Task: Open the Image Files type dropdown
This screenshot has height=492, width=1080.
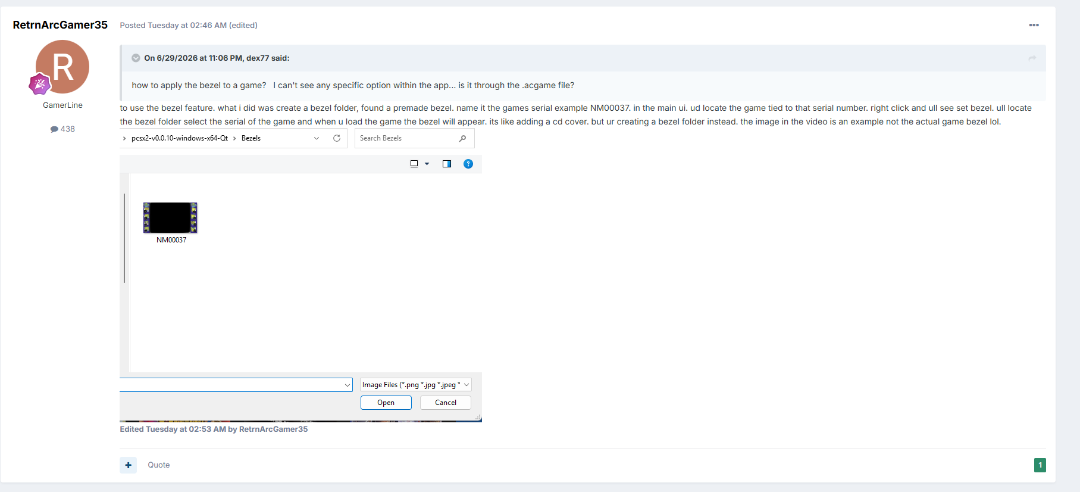Action: pos(415,385)
